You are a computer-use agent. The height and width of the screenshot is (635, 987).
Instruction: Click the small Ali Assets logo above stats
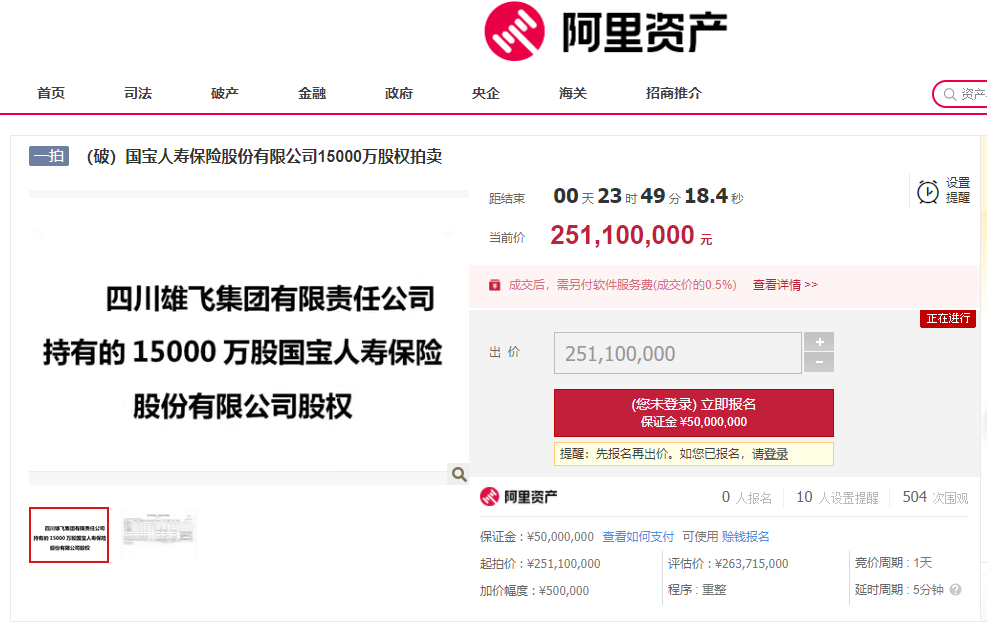pos(518,497)
